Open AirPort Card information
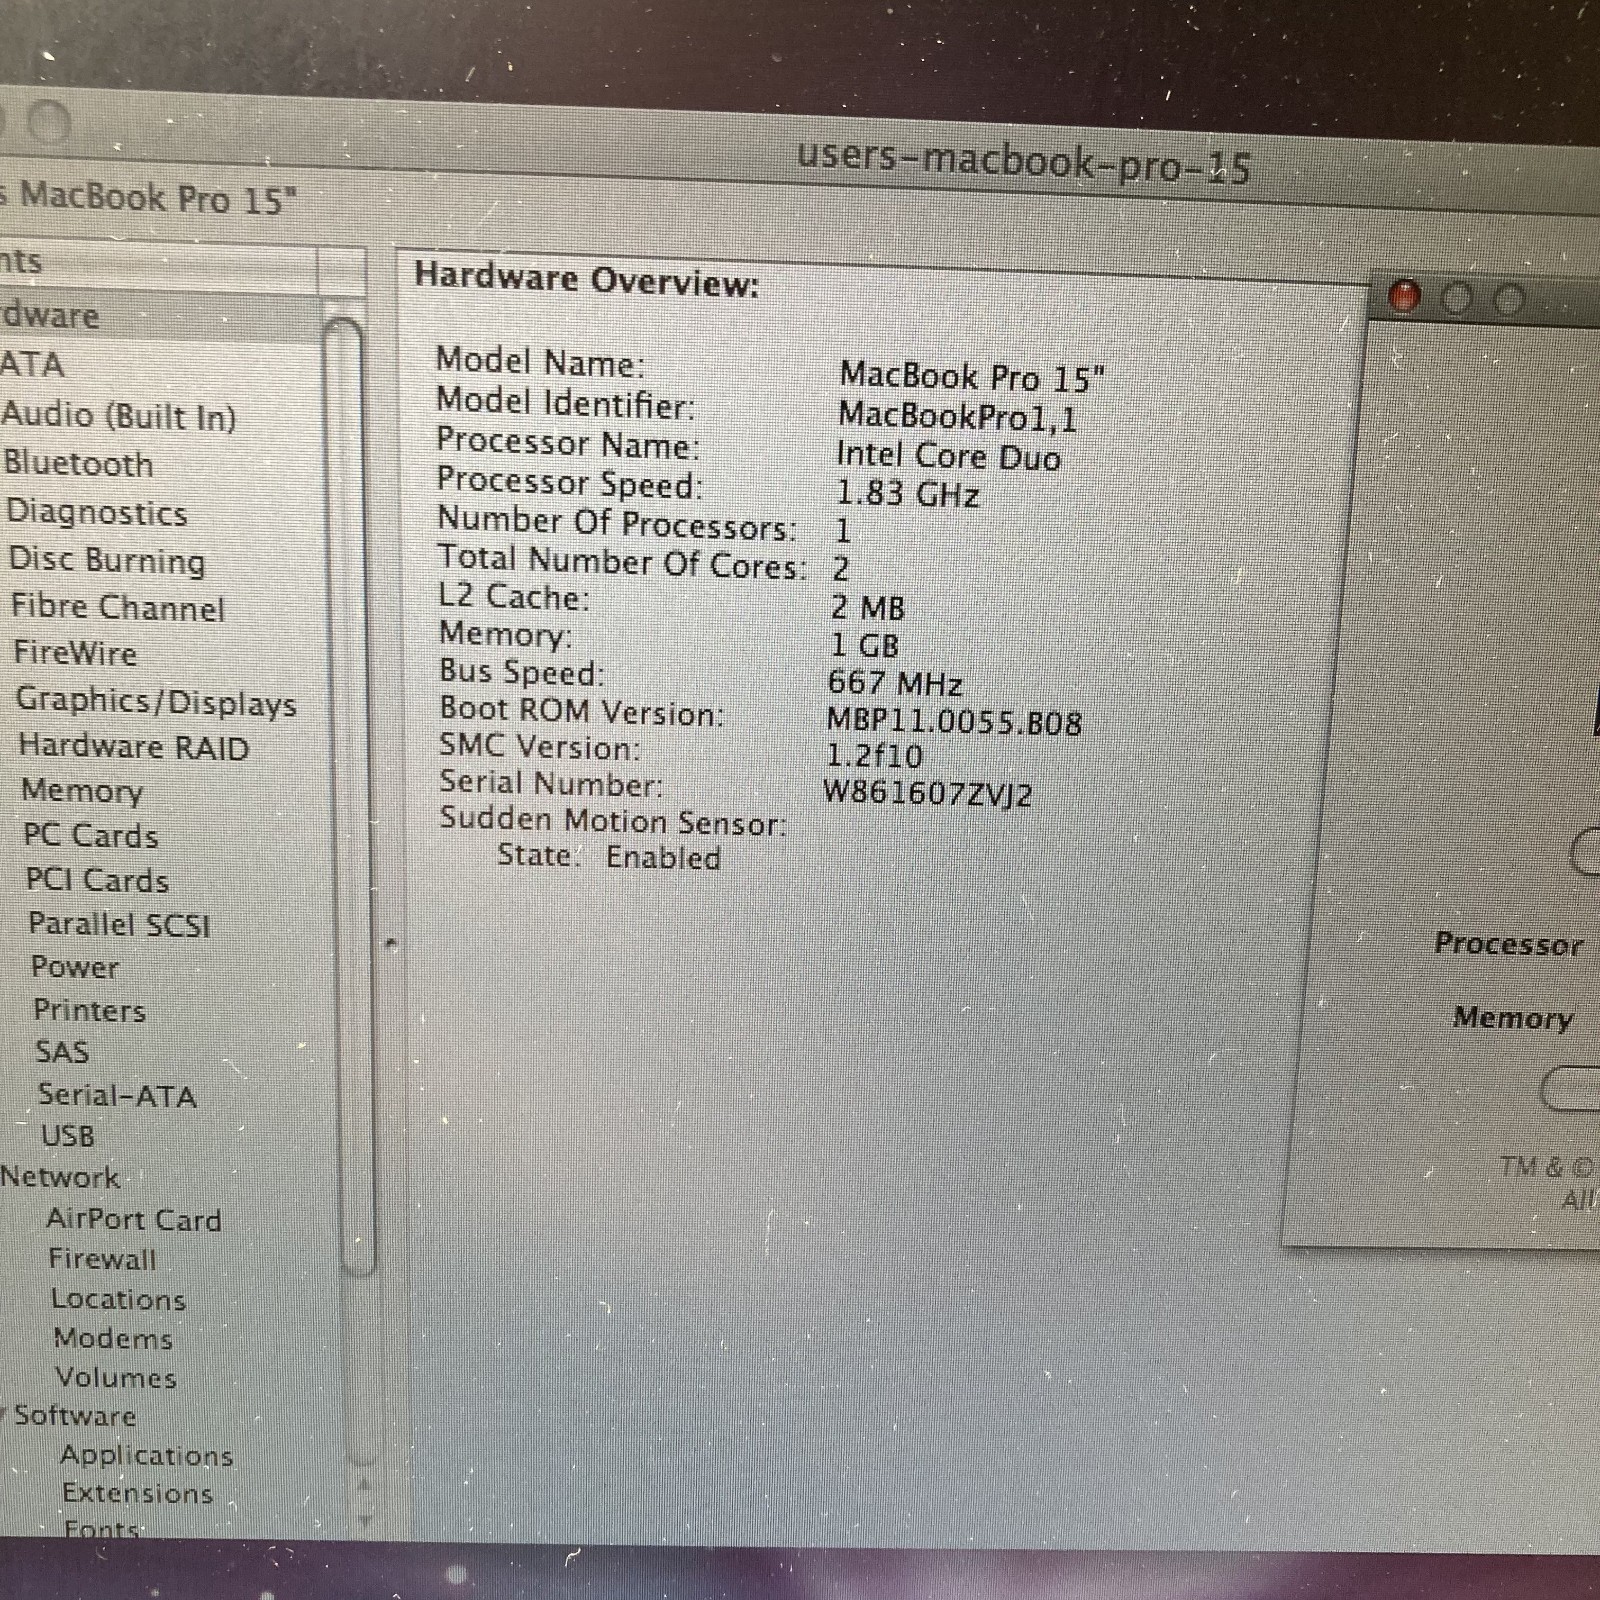 pos(134,1219)
